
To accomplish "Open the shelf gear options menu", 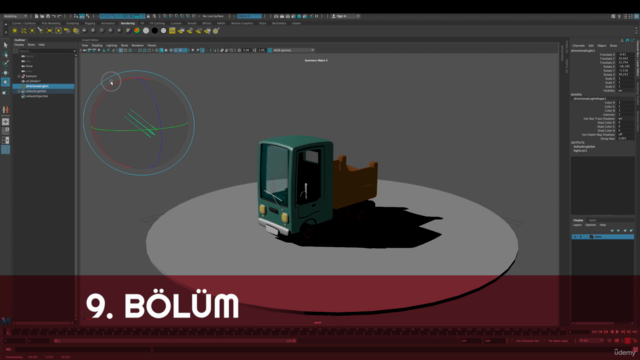I will 5,31.
